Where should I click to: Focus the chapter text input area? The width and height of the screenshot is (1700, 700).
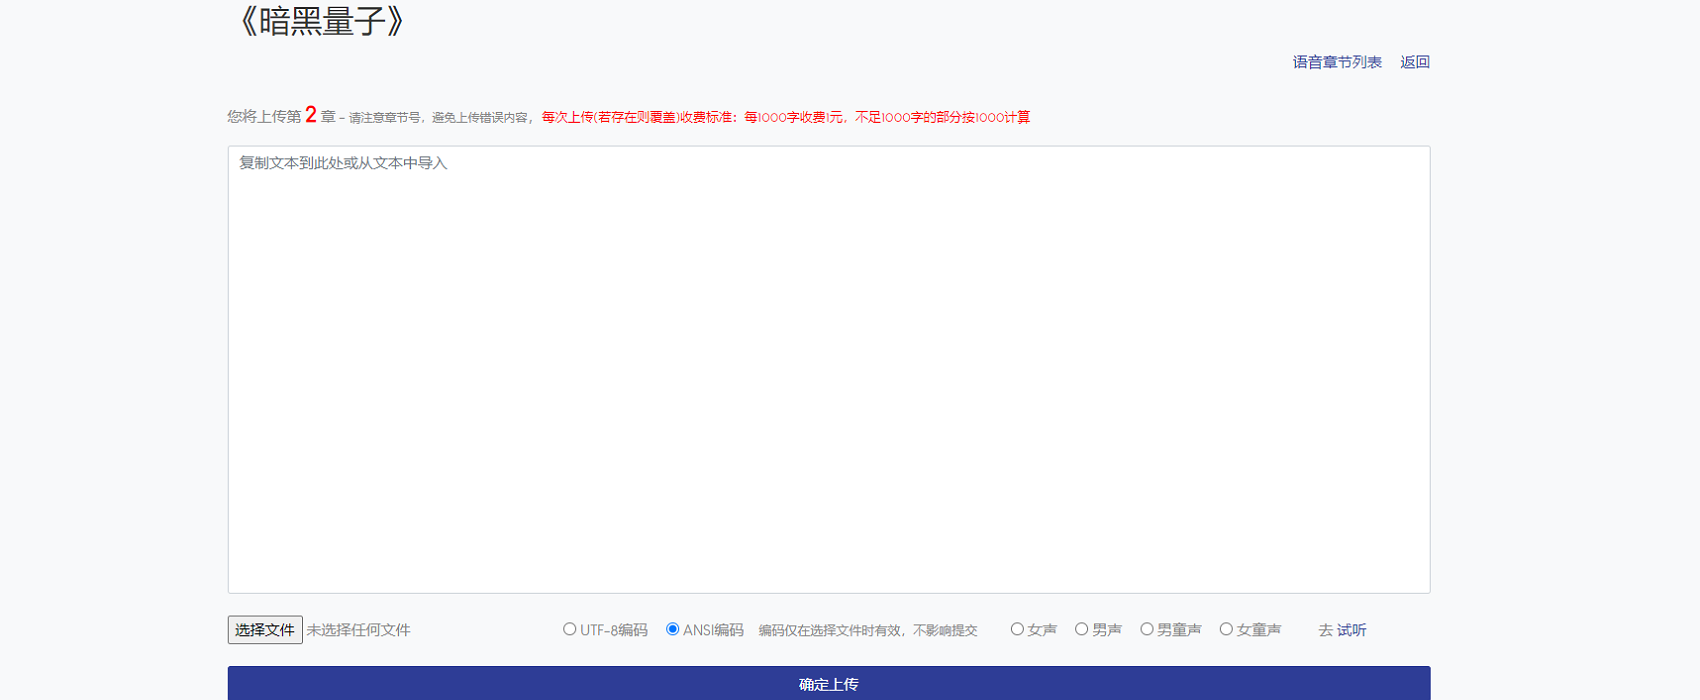tap(828, 370)
